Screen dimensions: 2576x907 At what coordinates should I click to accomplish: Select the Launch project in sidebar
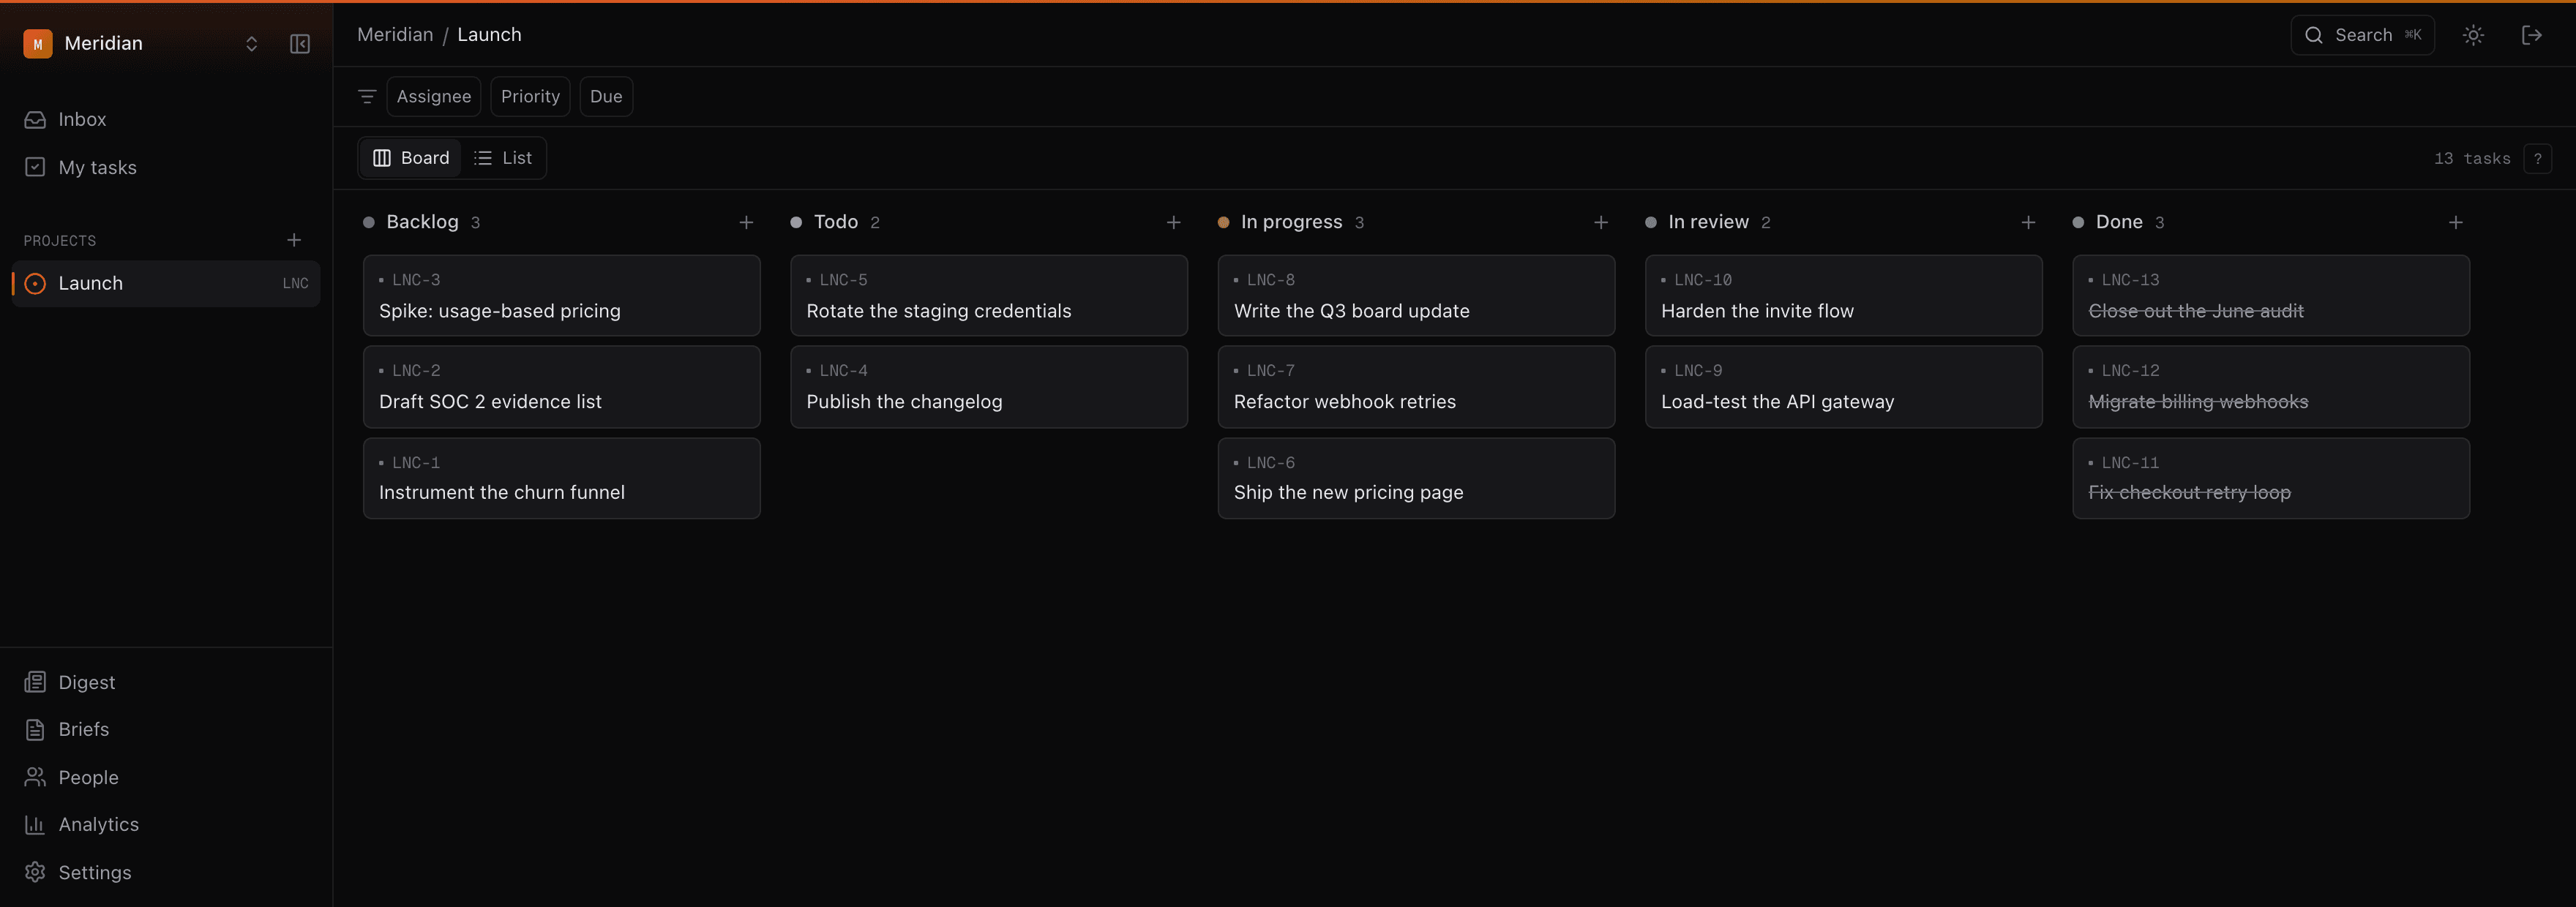166,283
